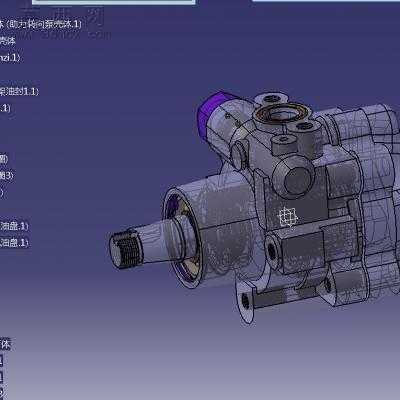Select the tree item ending in '助力转向泵壳体.1)'
This screenshot has height=400, width=400.
[40, 24]
